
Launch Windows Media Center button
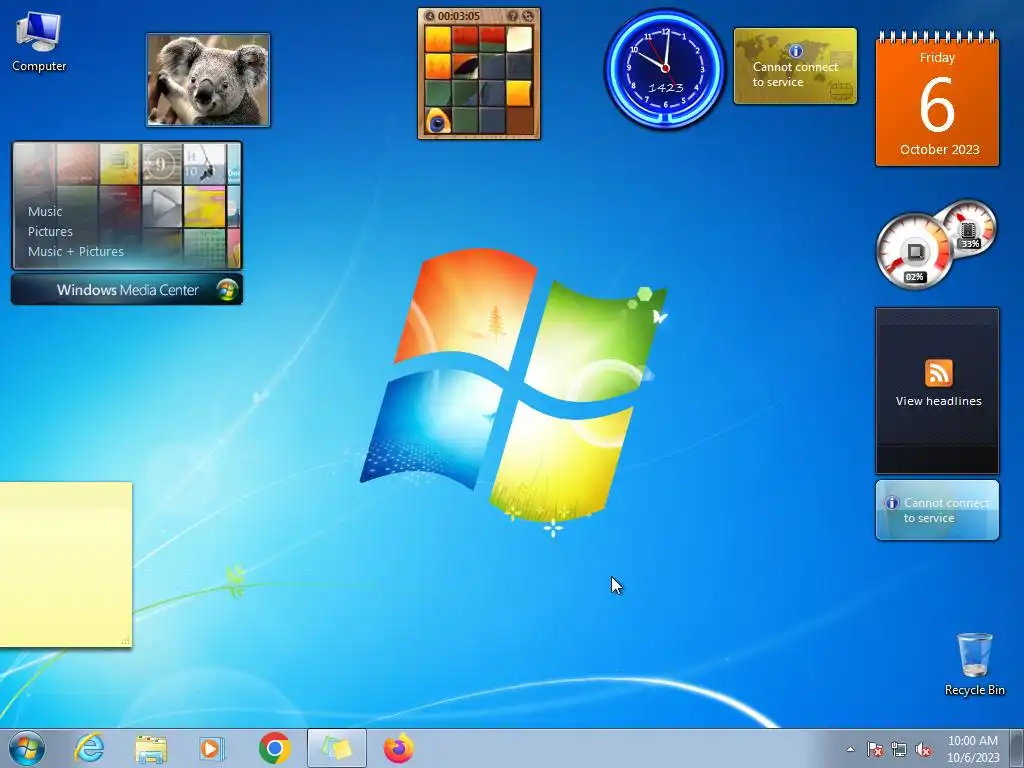pyautogui.click(x=127, y=290)
